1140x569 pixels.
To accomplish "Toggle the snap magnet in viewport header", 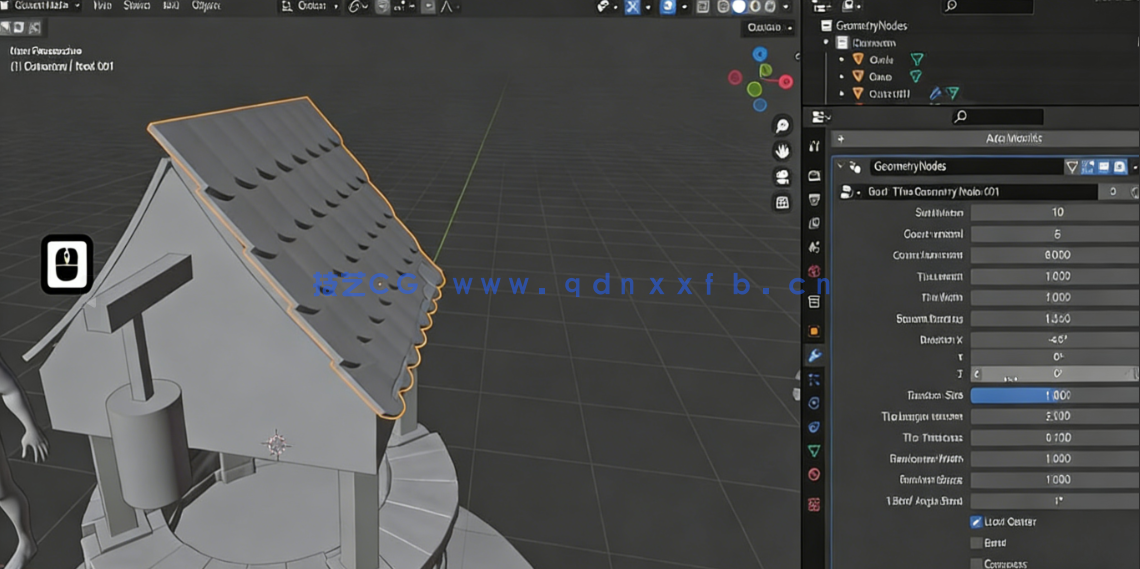I will click(383, 7).
